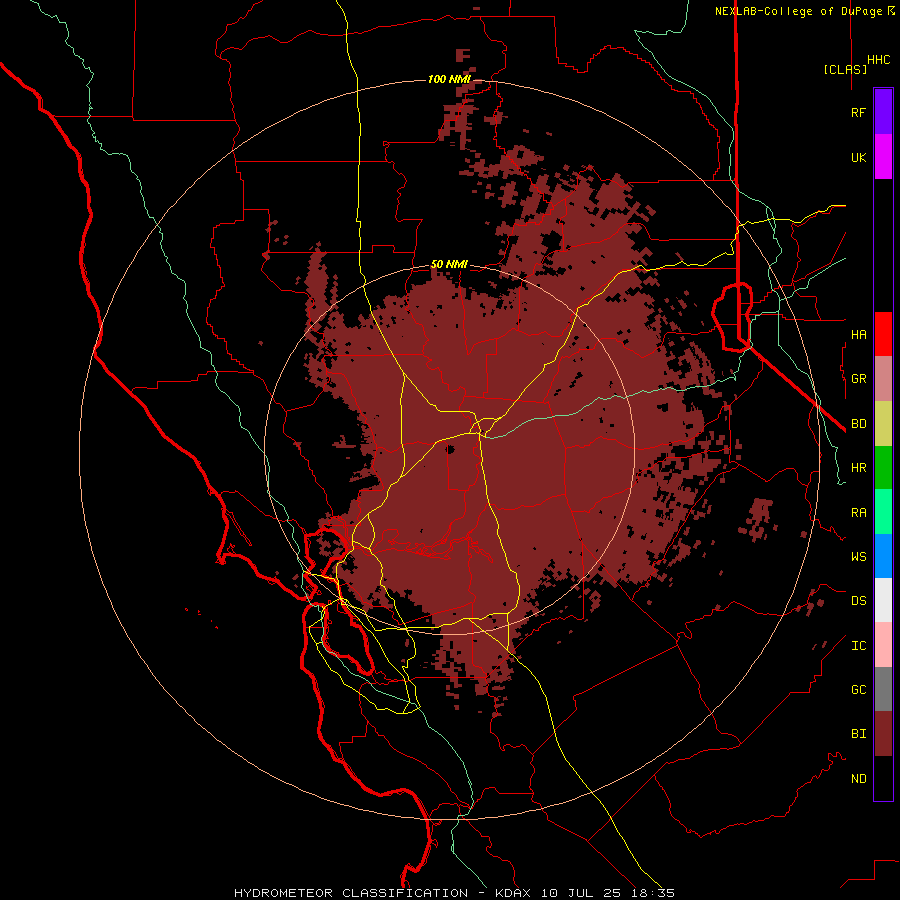Click the light green RA legend swatch
The width and height of the screenshot is (900, 900).
click(x=883, y=512)
